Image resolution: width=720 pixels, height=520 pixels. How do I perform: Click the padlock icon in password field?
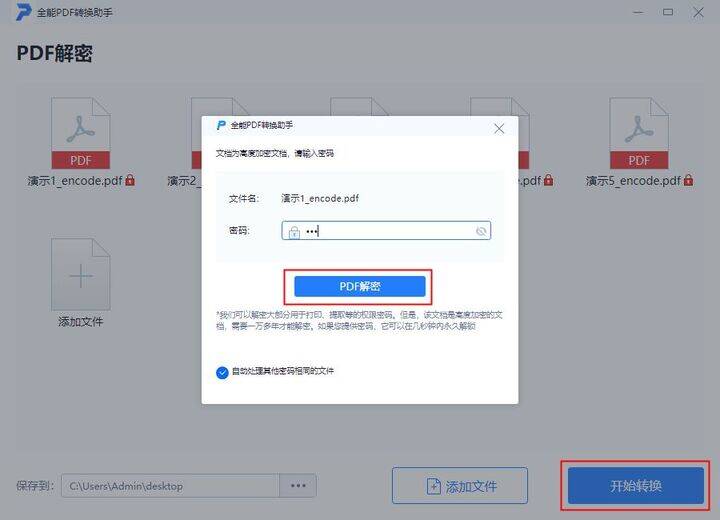(294, 232)
